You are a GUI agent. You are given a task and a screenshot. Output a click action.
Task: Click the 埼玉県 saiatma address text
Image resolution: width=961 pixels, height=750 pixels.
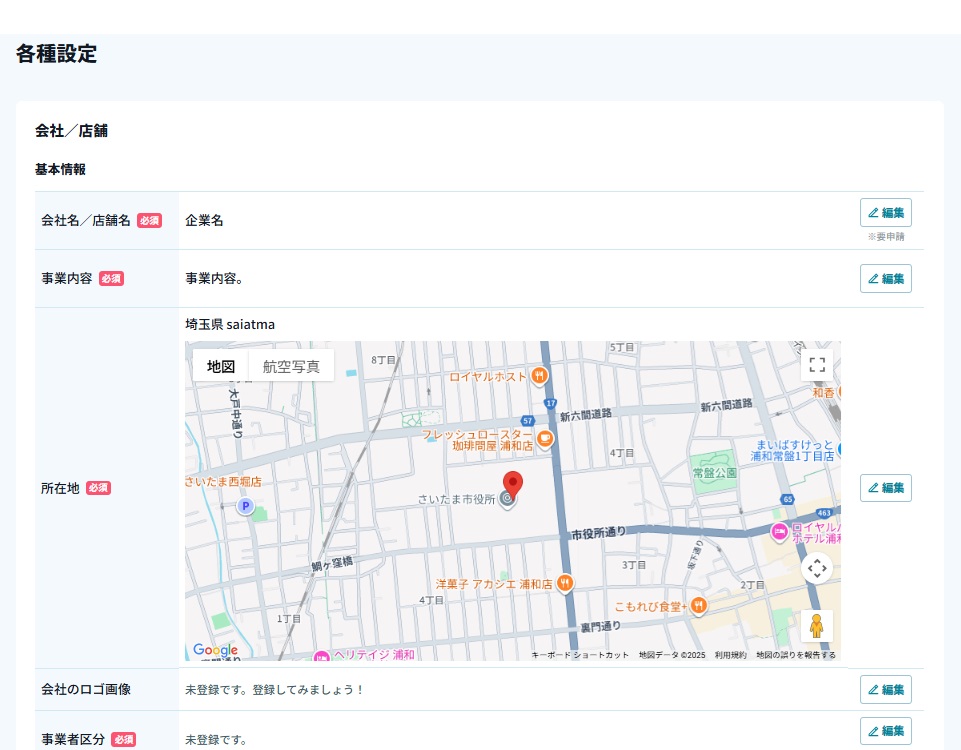tap(230, 324)
